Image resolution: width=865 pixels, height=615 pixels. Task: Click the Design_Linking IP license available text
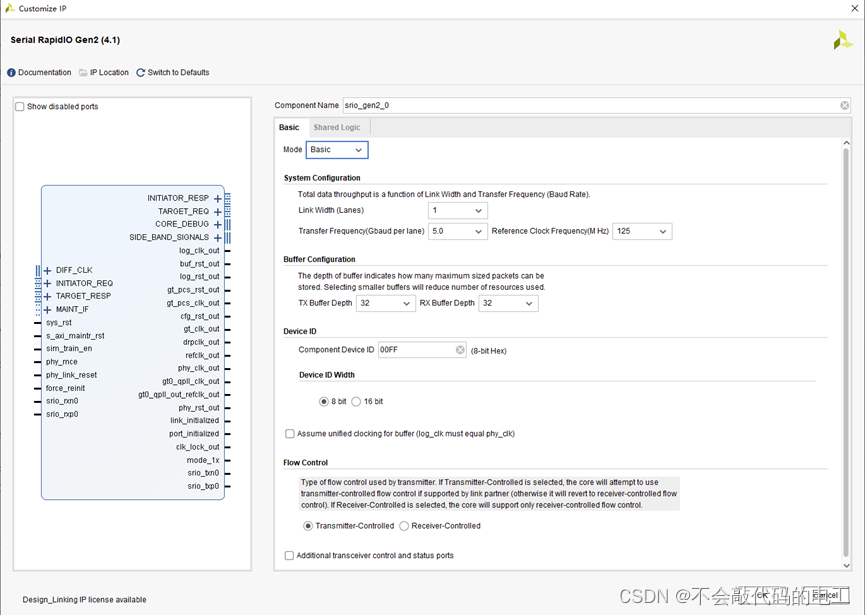[84, 600]
